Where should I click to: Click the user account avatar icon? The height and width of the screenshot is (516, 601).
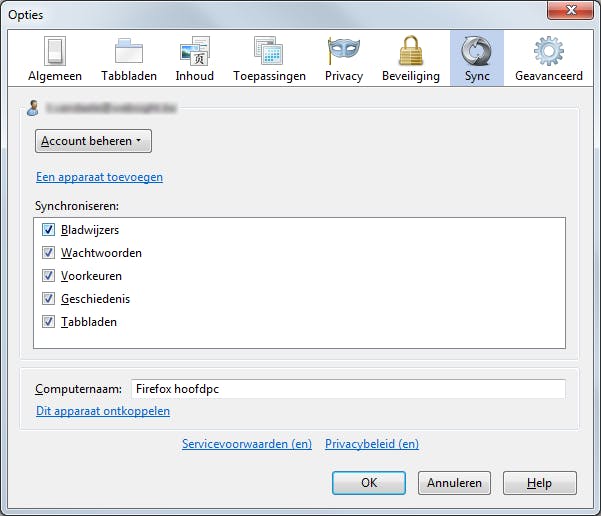[33, 108]
